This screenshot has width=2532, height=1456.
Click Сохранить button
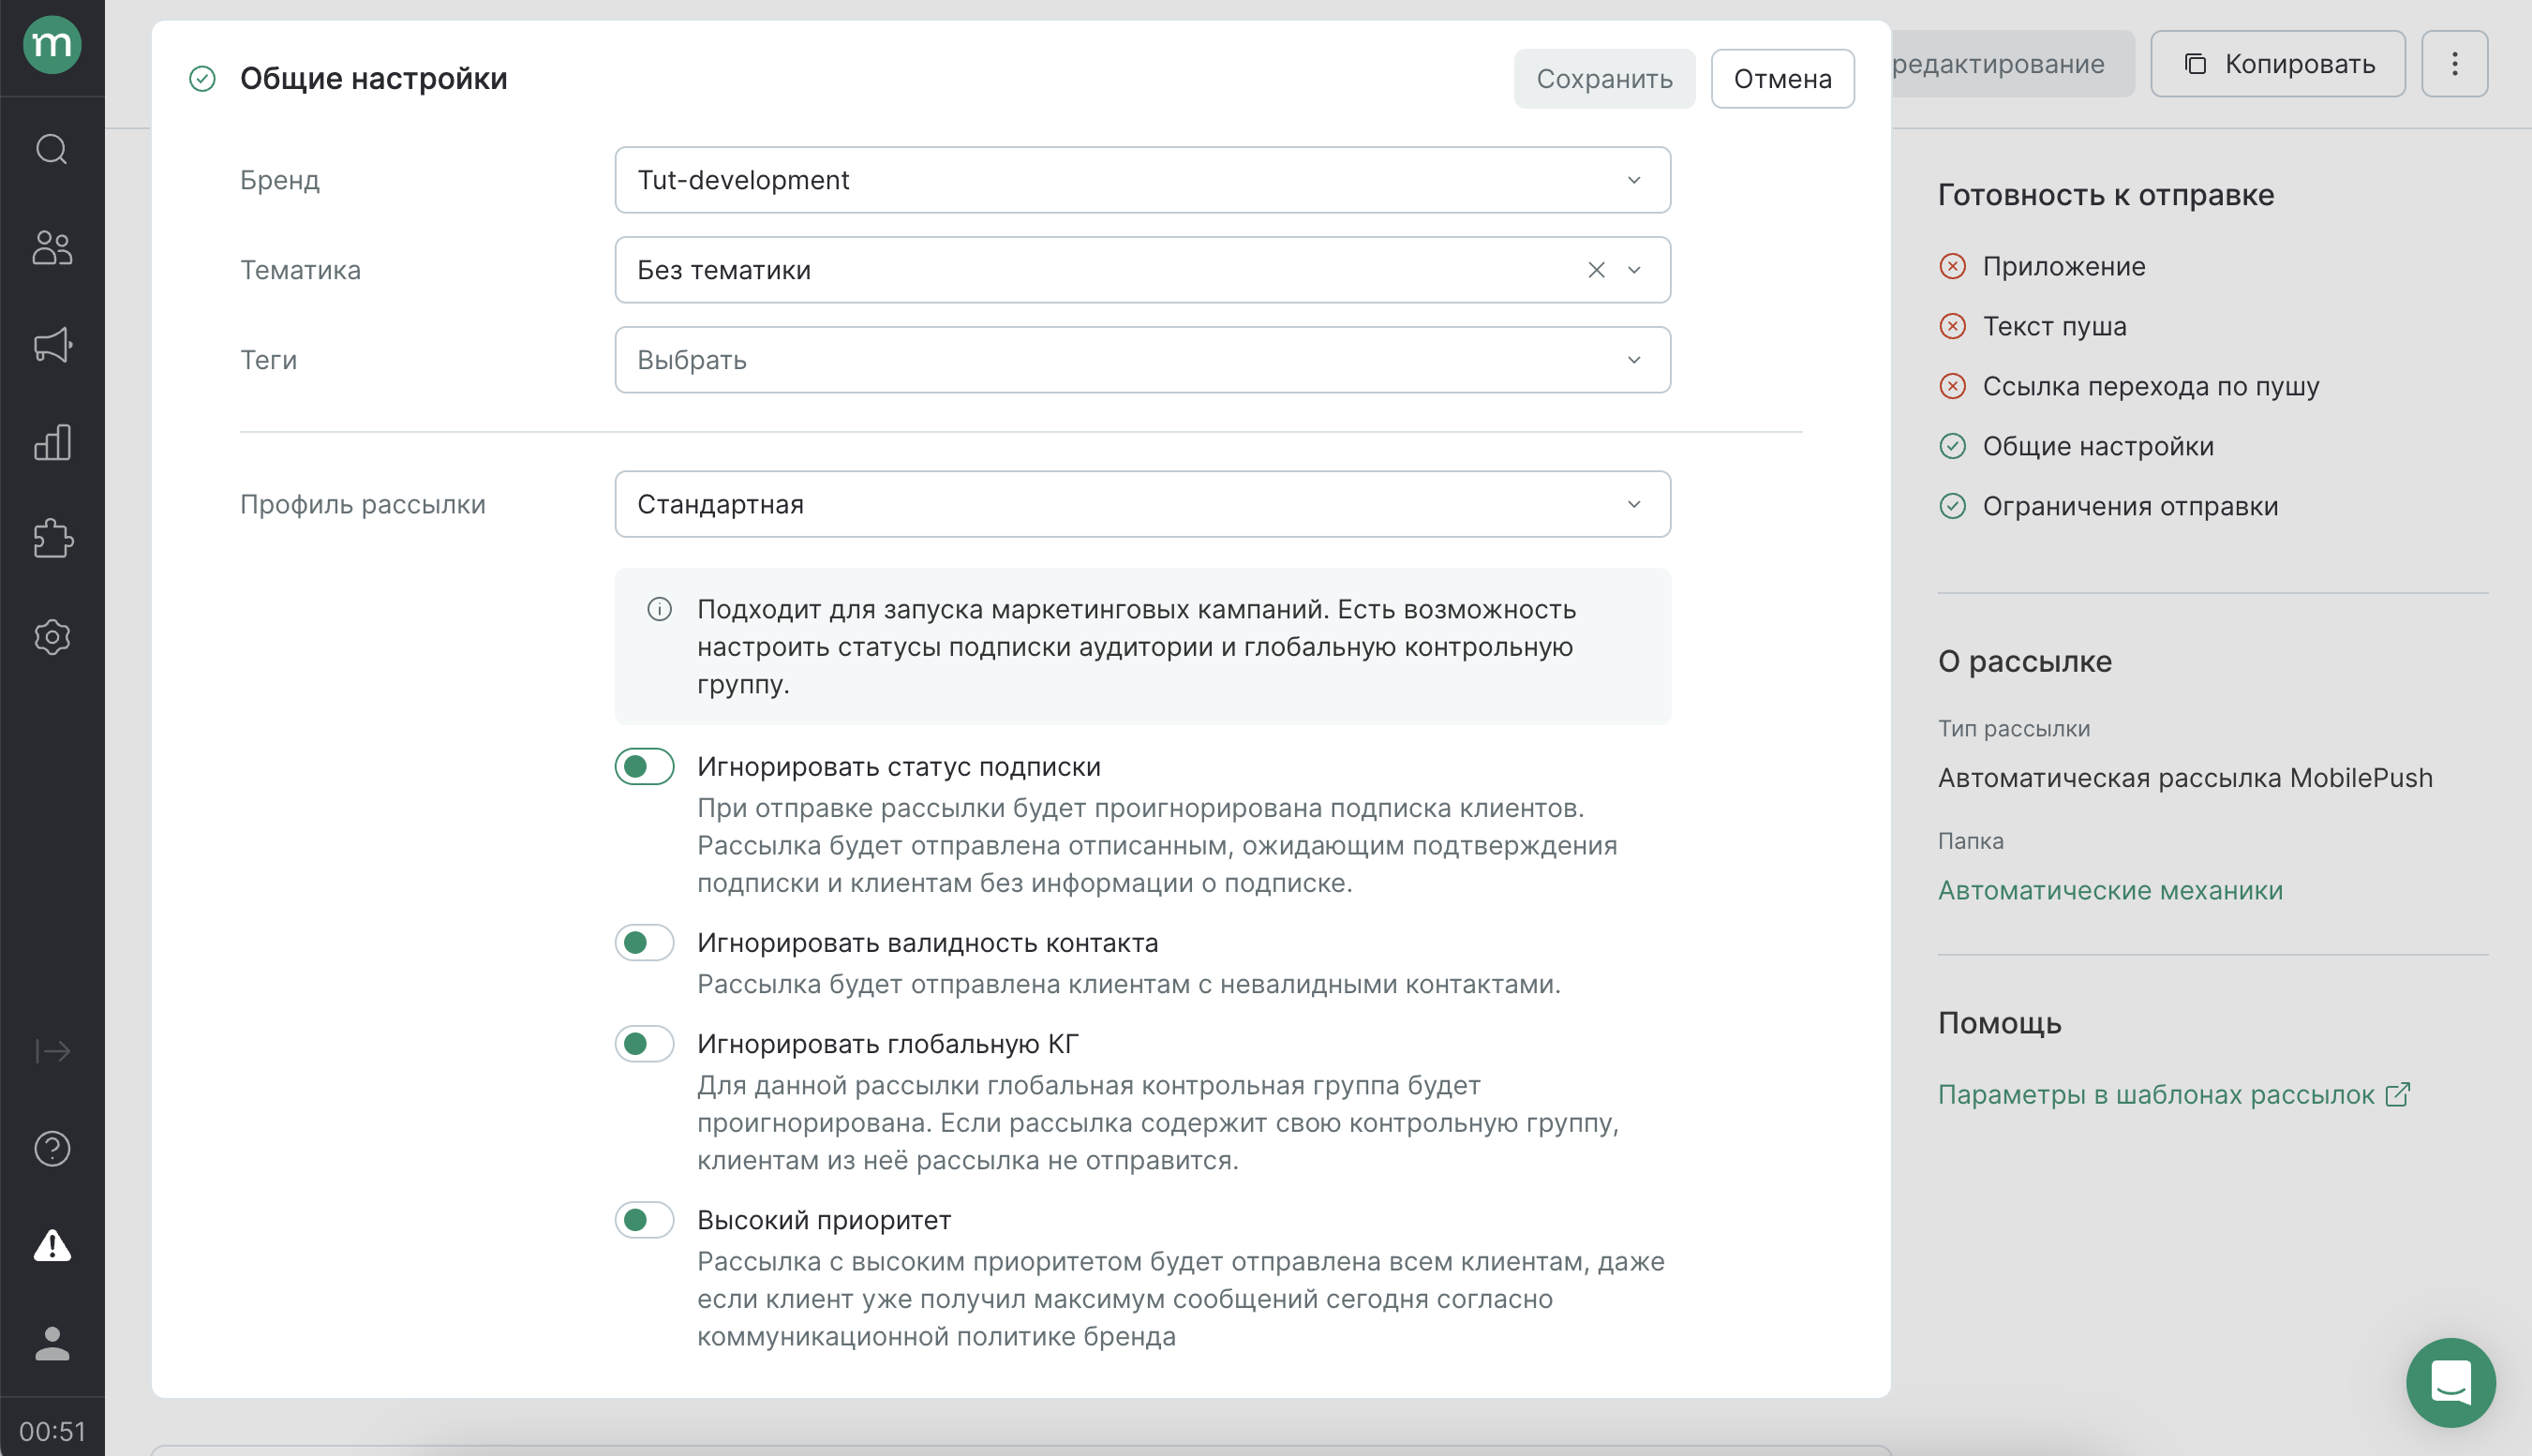pos(1604,78)
